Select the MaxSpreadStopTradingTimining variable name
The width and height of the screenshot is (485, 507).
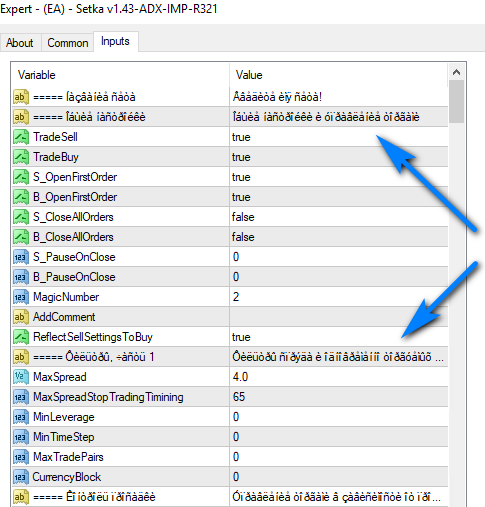coord(108,397)
